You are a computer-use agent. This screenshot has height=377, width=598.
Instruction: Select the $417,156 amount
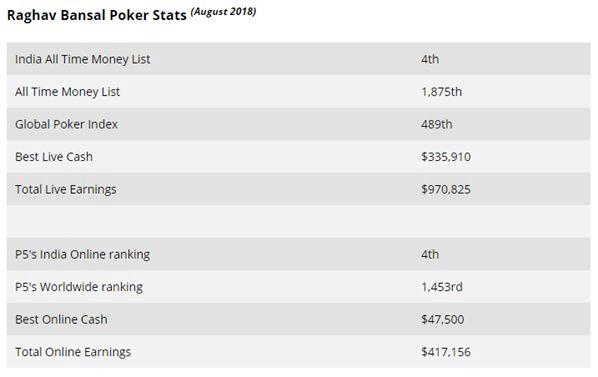pos(446,352)
